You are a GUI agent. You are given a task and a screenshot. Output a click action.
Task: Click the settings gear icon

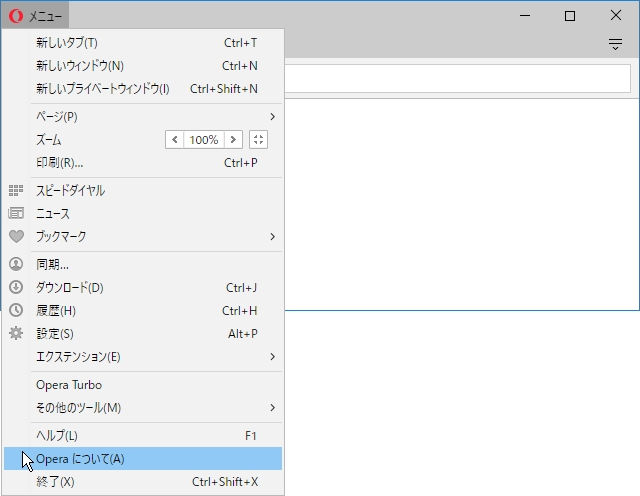tap(16, 333)
